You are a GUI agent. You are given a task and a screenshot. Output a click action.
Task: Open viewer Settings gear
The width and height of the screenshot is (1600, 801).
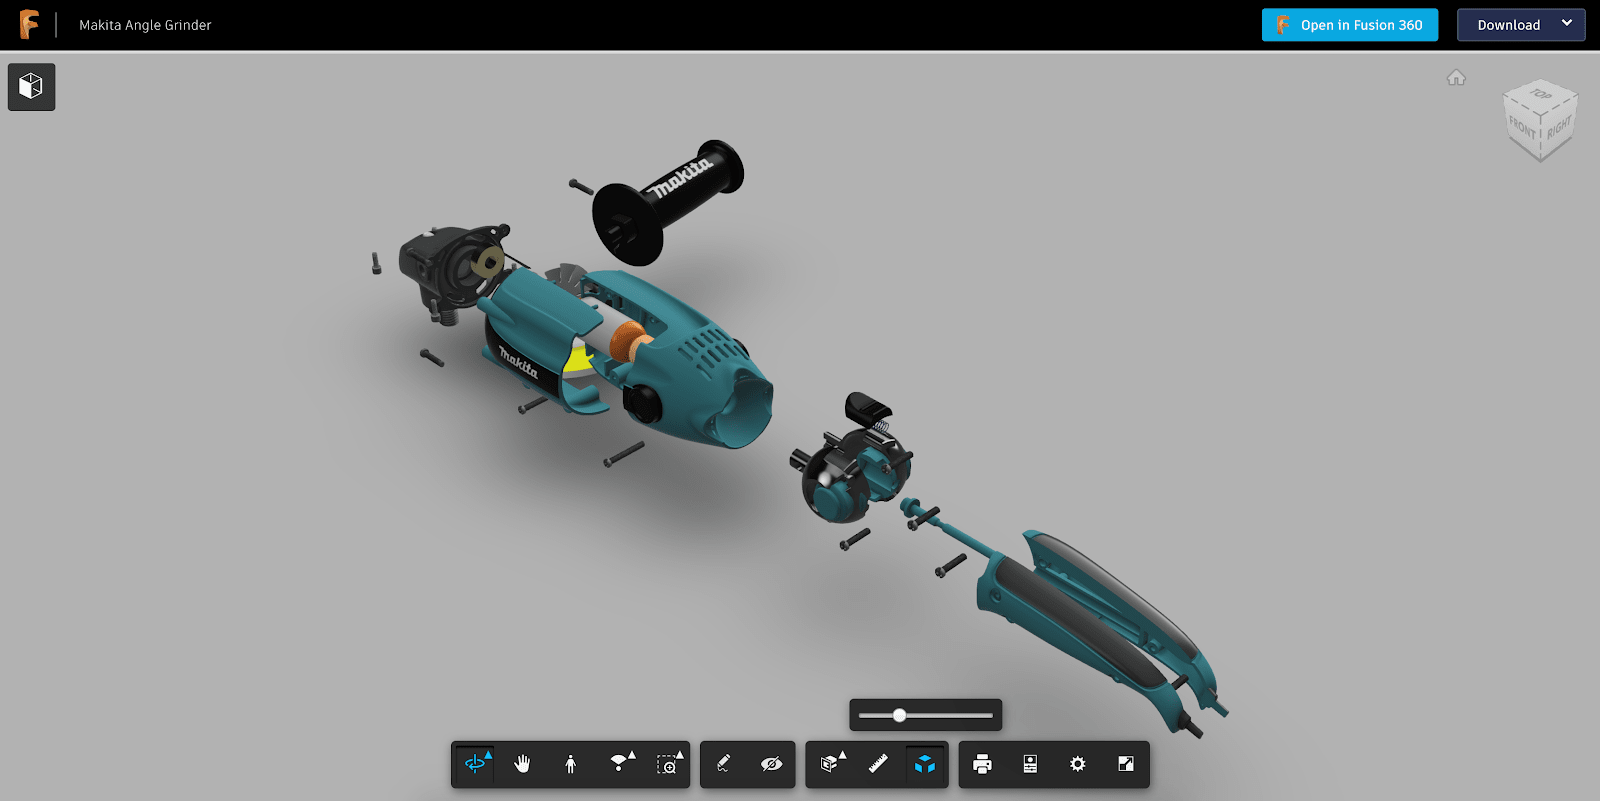(1077, 764)
